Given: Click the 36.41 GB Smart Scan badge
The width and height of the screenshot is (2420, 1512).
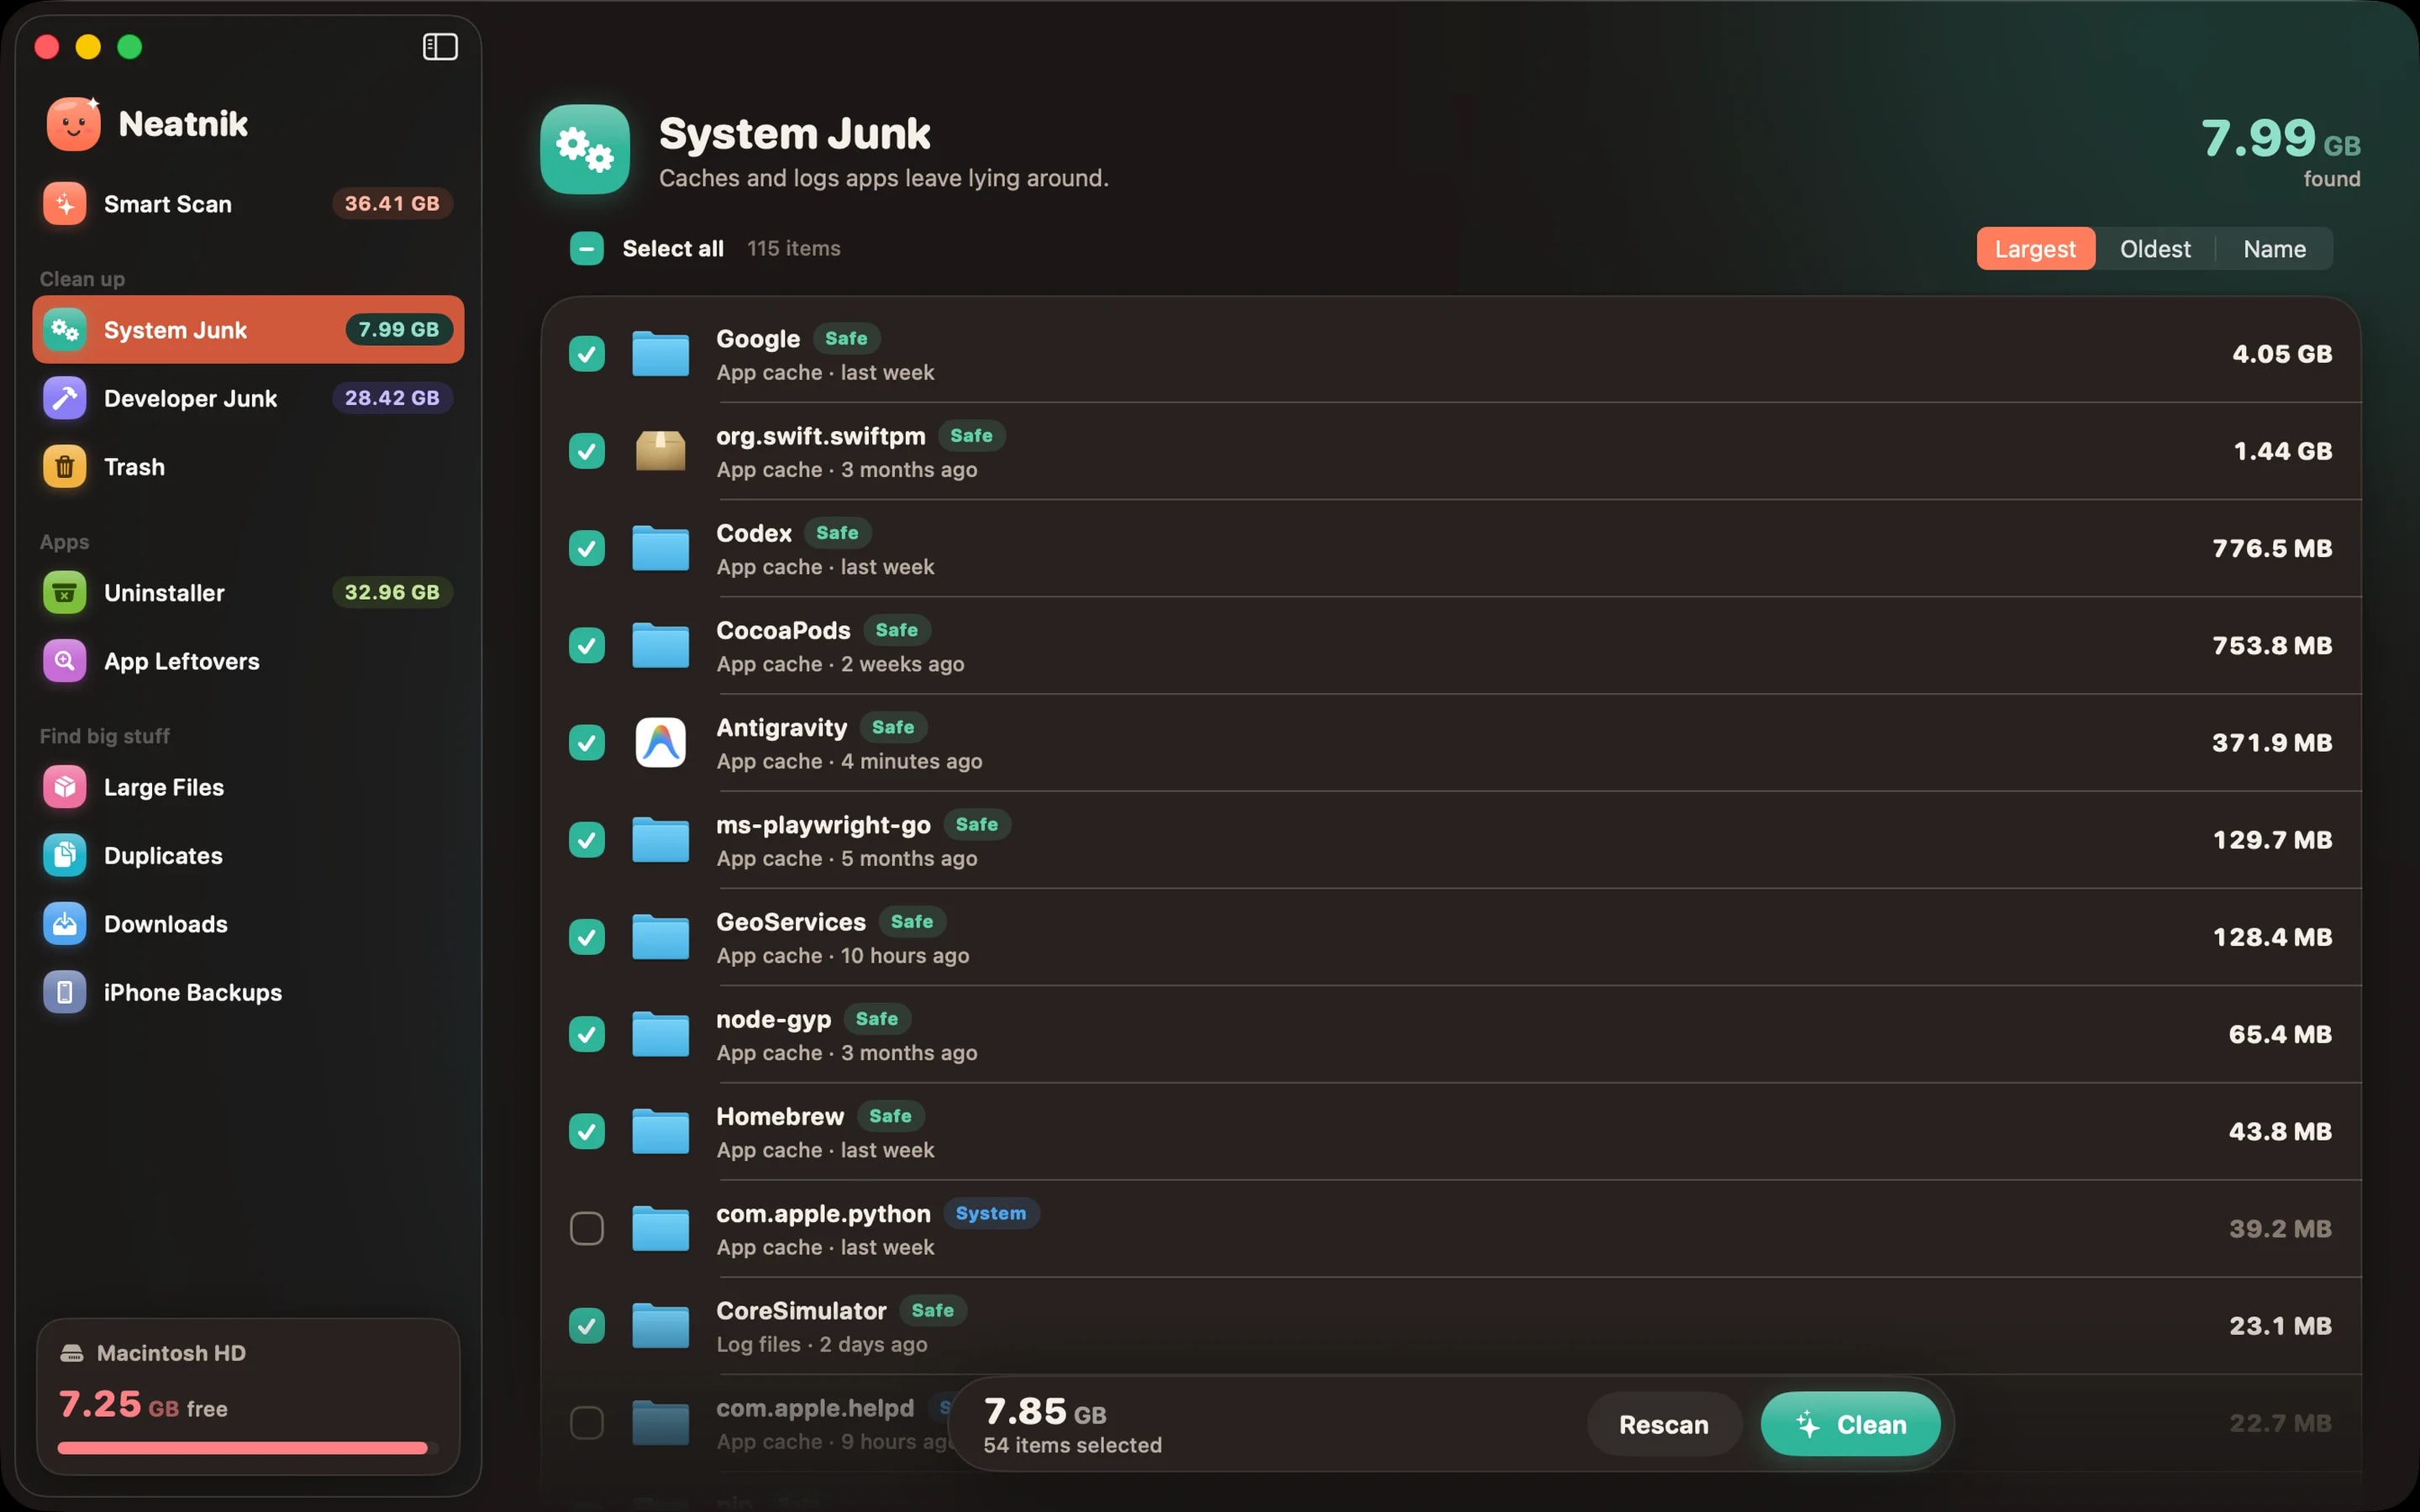Looking at the screenshot, I should 392,204.
